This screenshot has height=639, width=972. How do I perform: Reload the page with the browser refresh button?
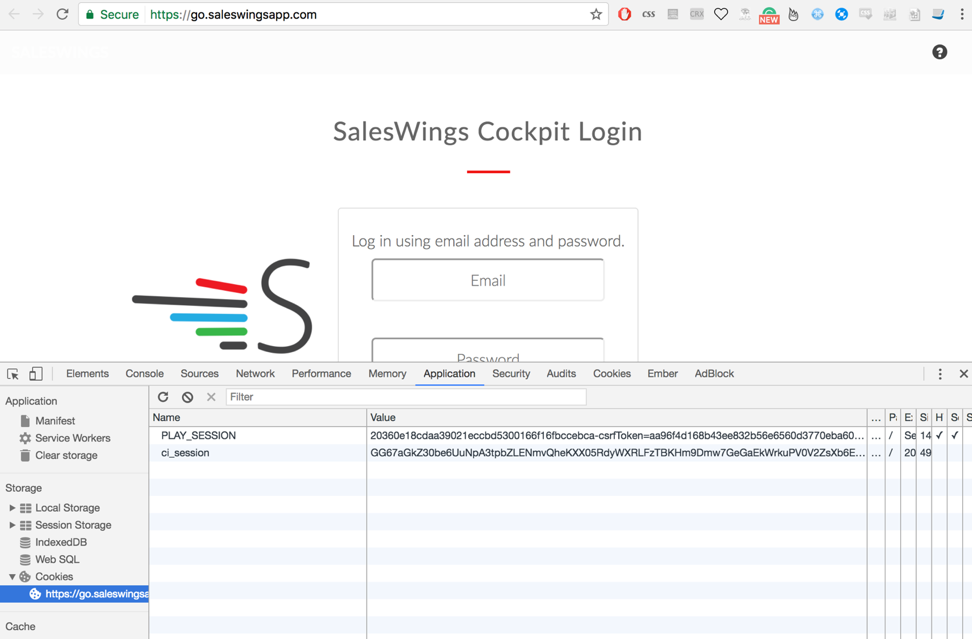(x=62, y=14)
